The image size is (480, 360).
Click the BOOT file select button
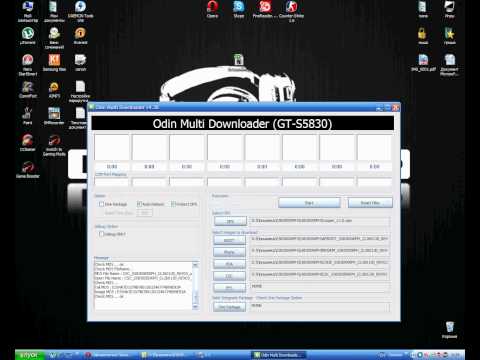(229, 240)
